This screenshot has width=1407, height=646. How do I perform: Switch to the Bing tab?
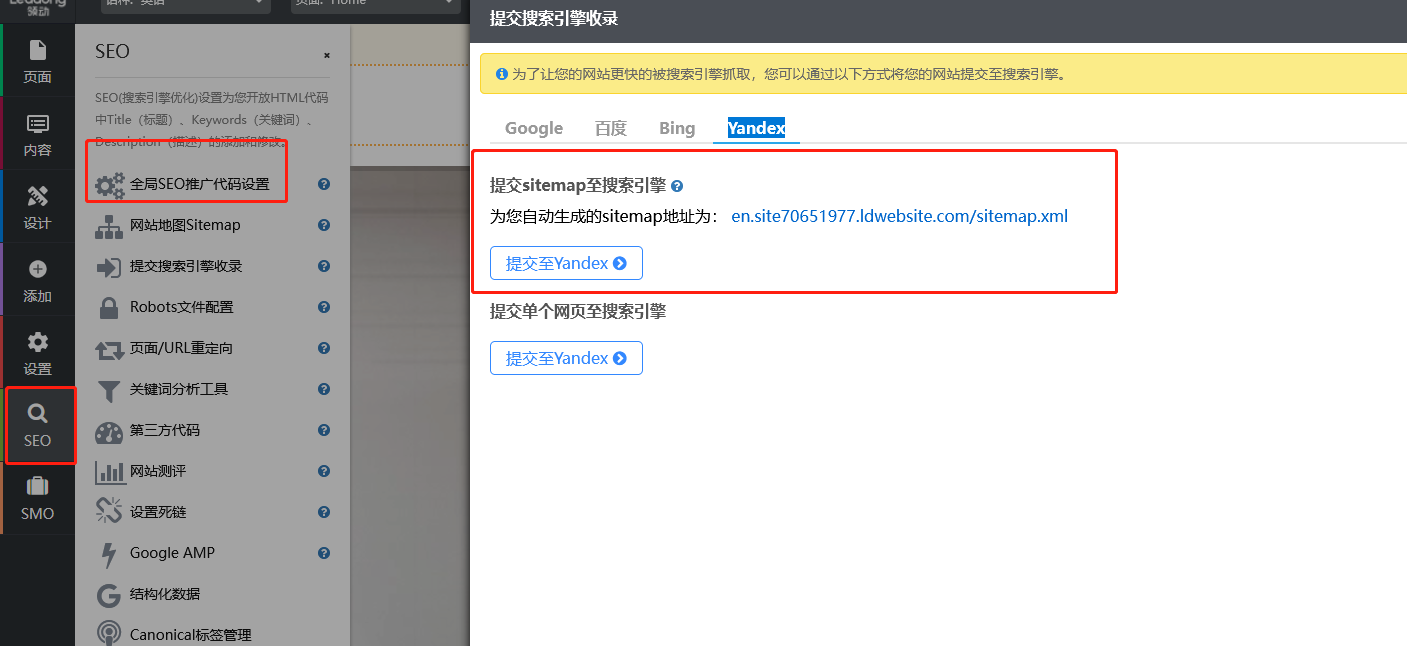(x=676, y=128)
